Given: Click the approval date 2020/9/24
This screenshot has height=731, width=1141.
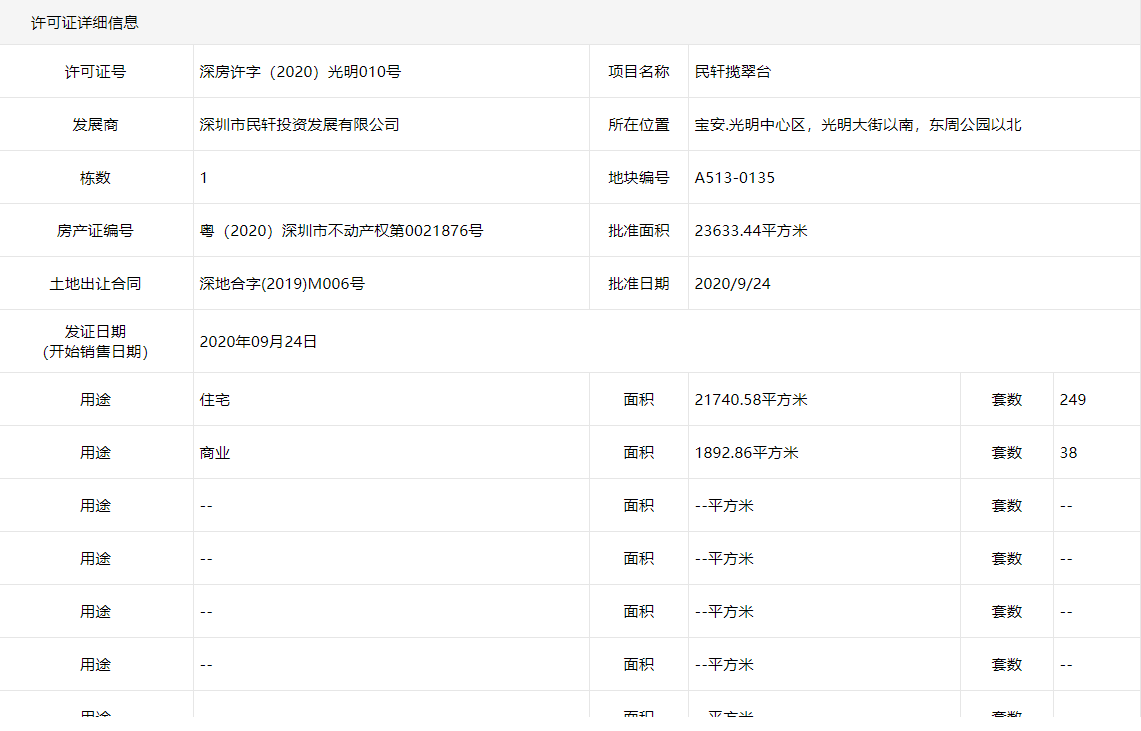Looking at the screenshot, I should tap(727, 283).
